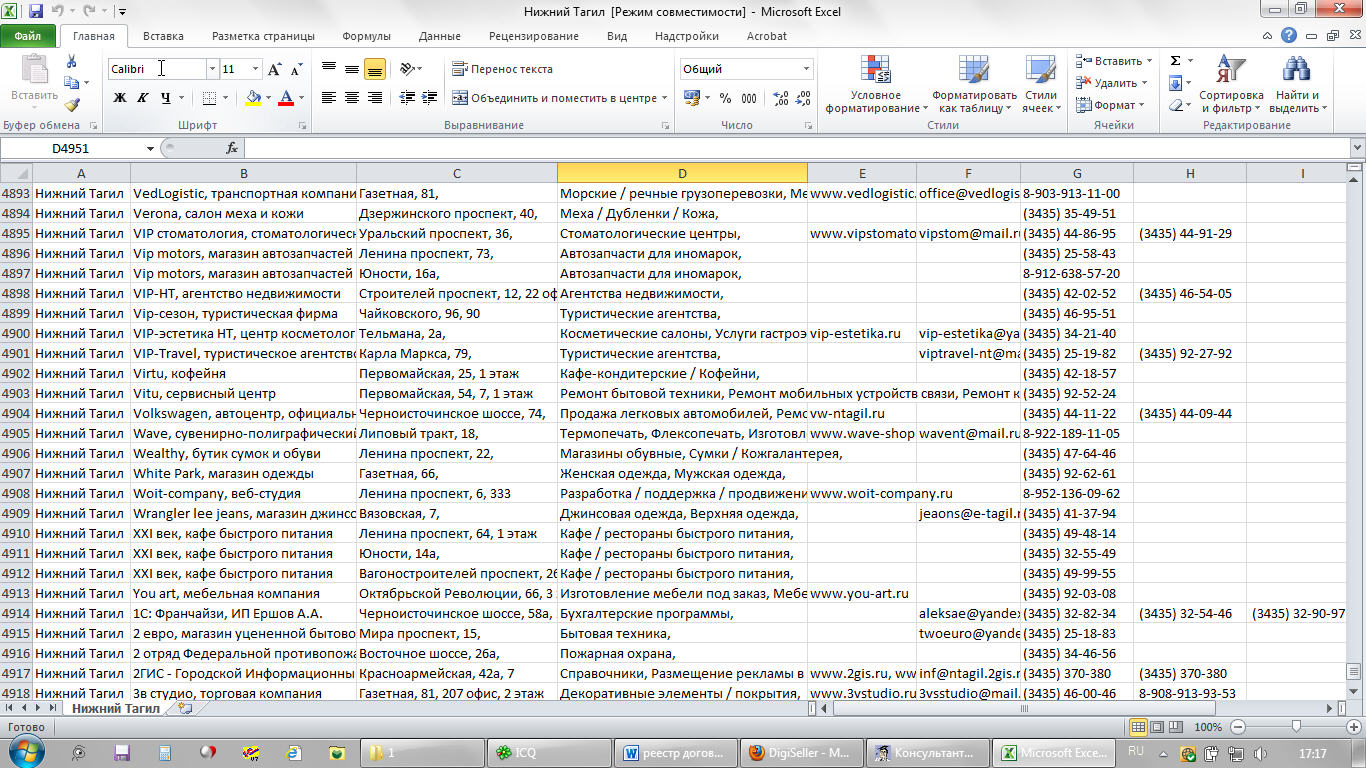Open the ICQ taskbar button

550,753
